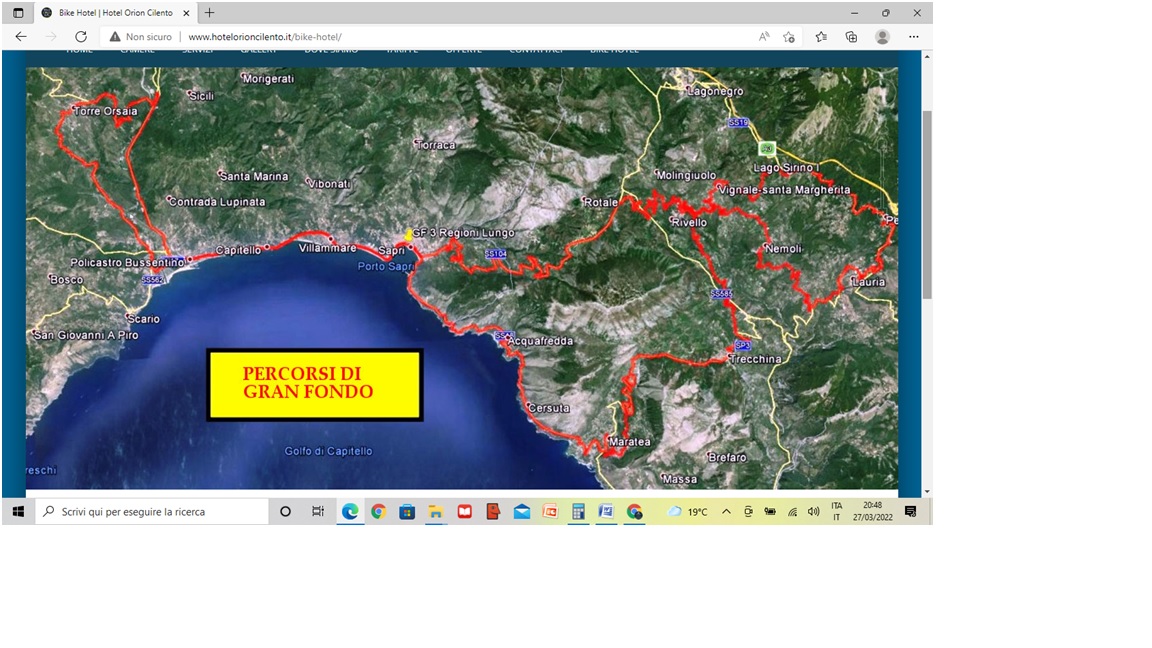Start Read Aloud for the page

tap(764, 37)
